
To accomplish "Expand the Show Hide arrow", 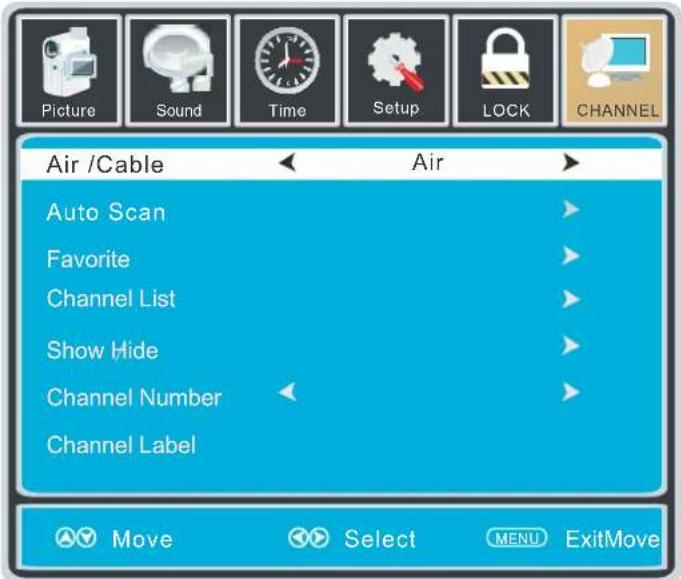I will point(570,346).
